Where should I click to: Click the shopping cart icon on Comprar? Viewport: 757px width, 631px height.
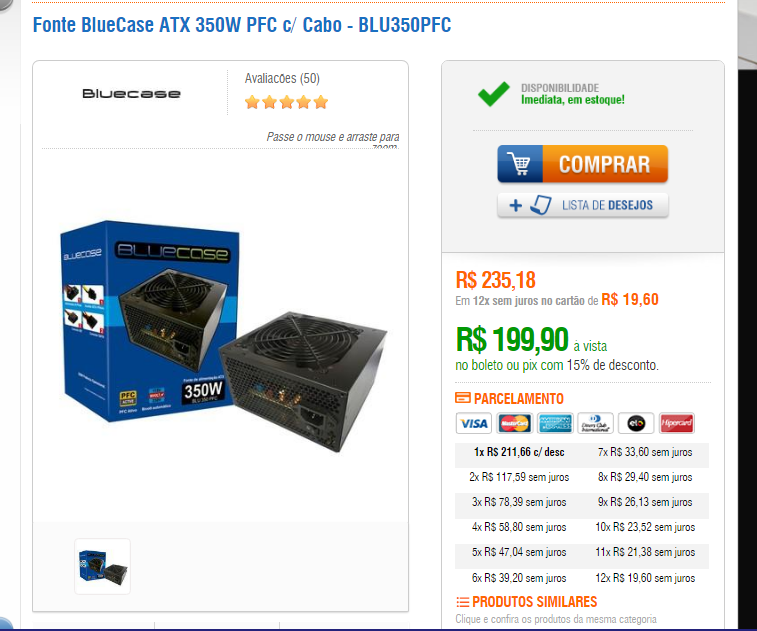click(520, 164)
